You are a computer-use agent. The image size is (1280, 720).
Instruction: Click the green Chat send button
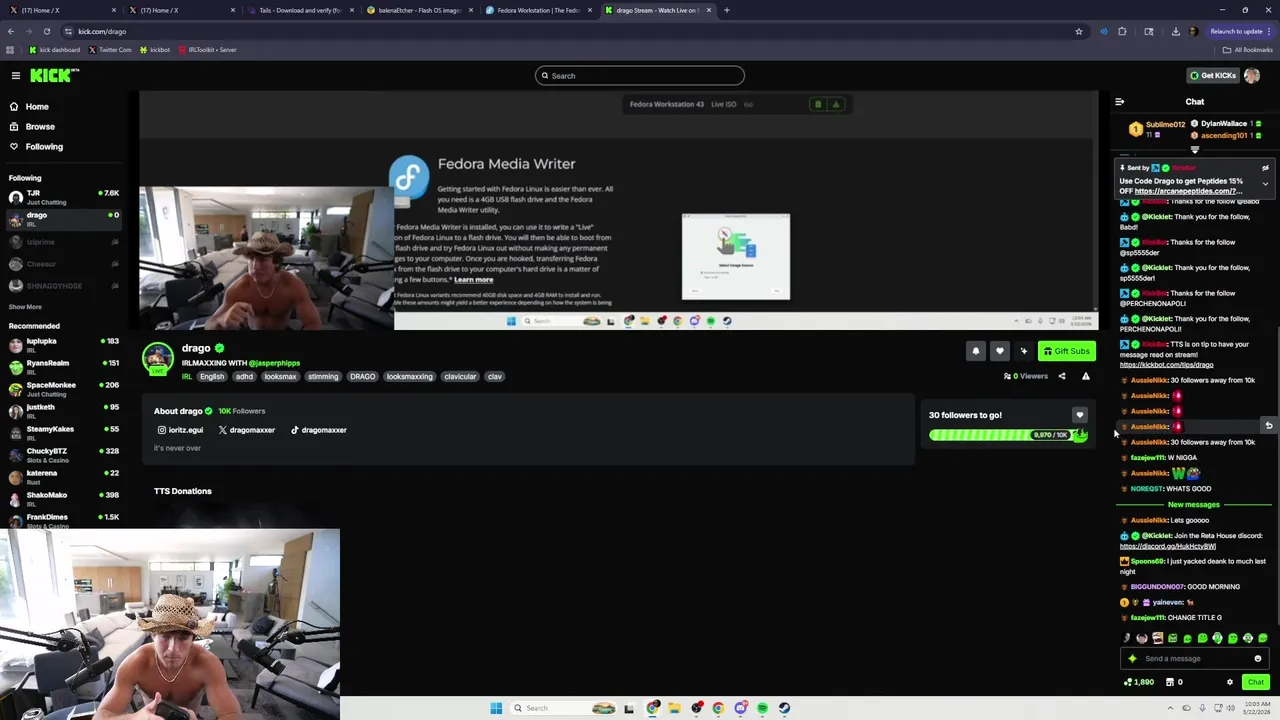(1256, 682)
